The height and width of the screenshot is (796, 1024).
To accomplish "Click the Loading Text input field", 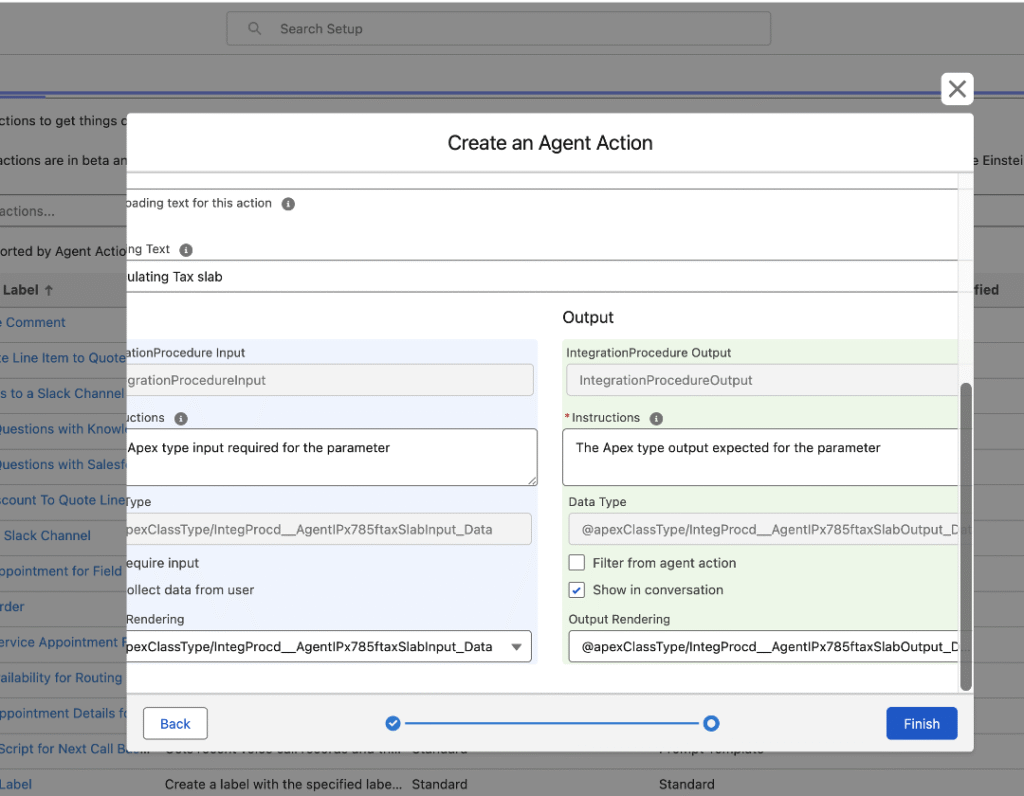I will 542,276.
